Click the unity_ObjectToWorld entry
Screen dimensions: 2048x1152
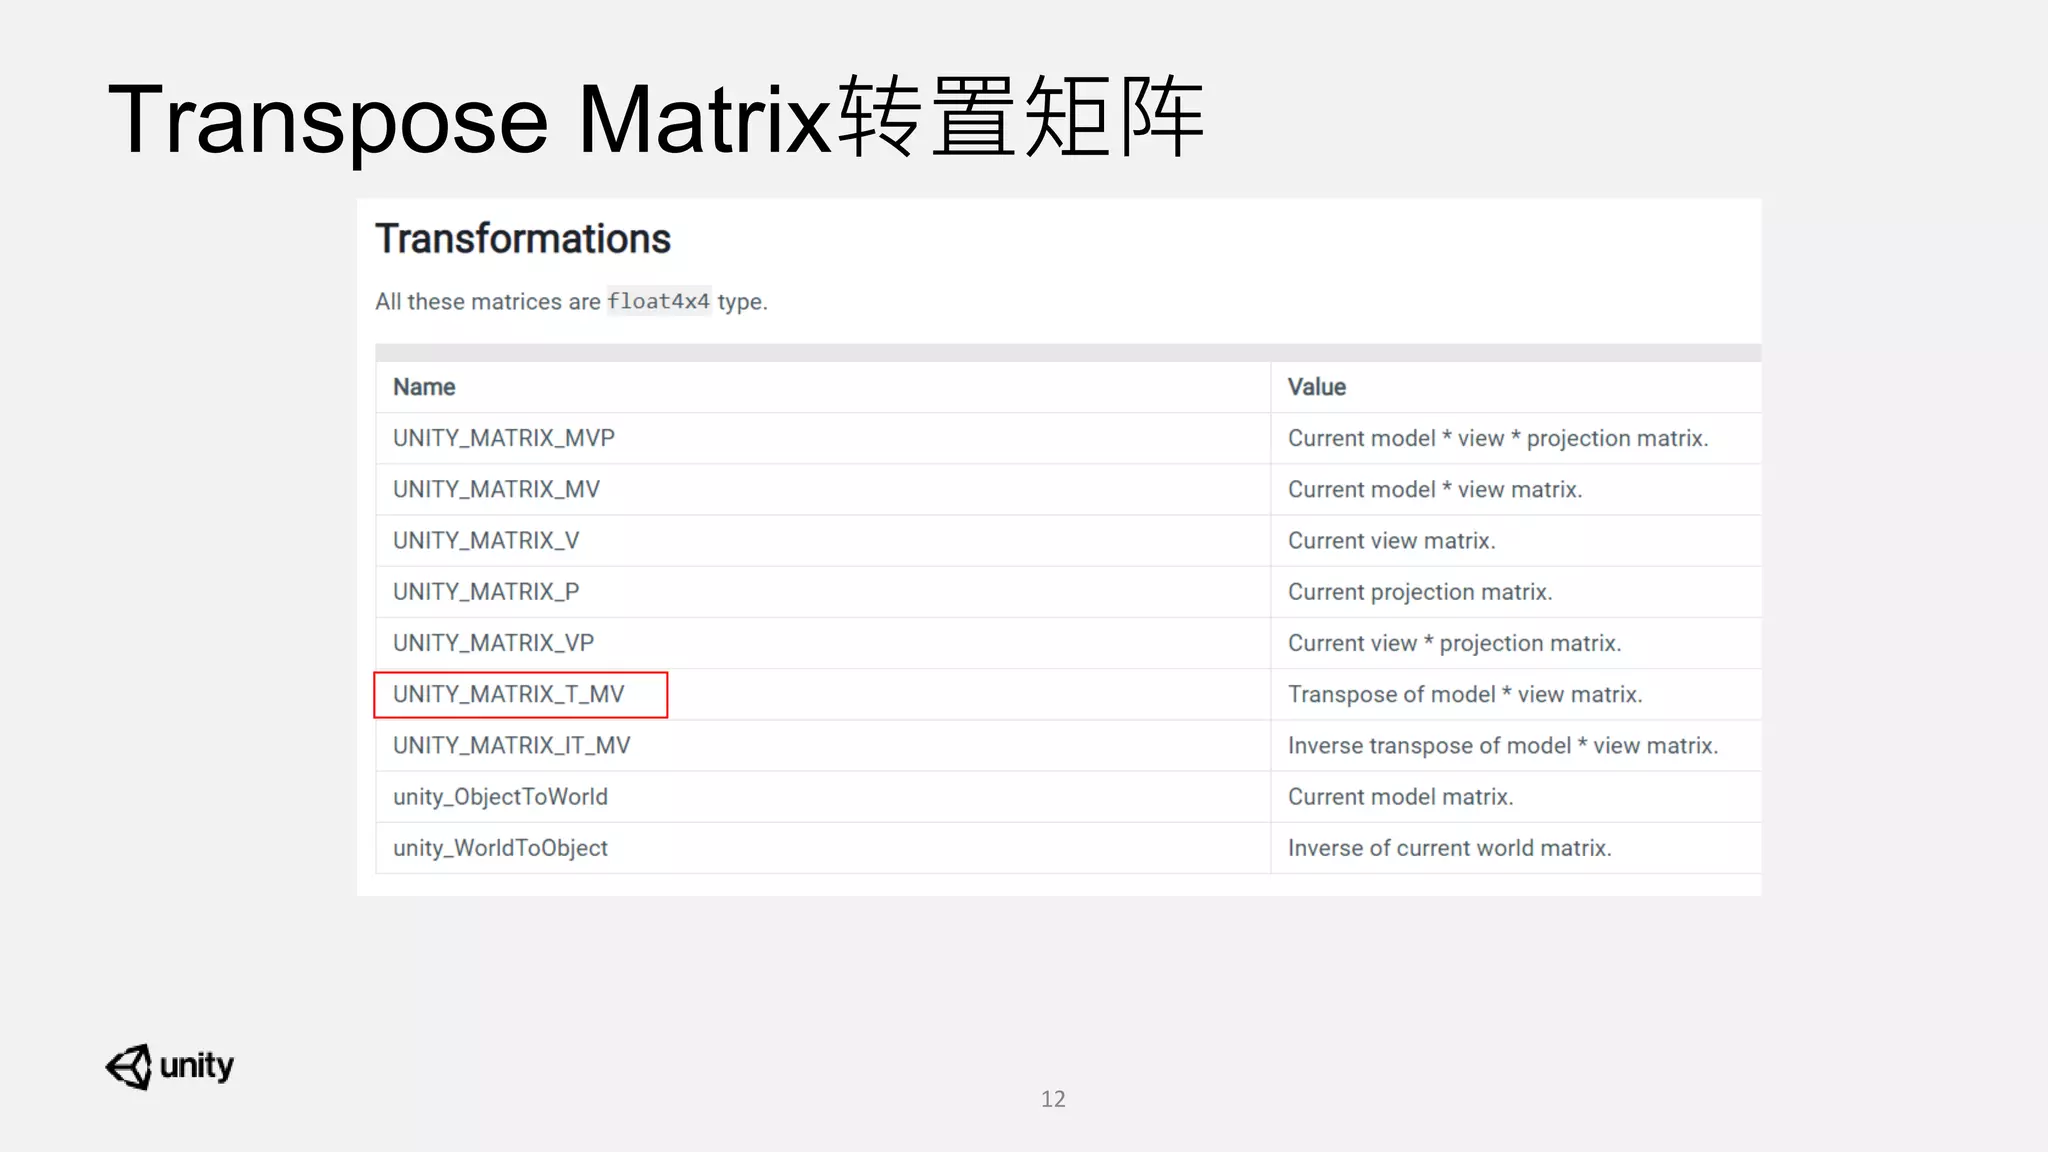click(x=500, y=797)
